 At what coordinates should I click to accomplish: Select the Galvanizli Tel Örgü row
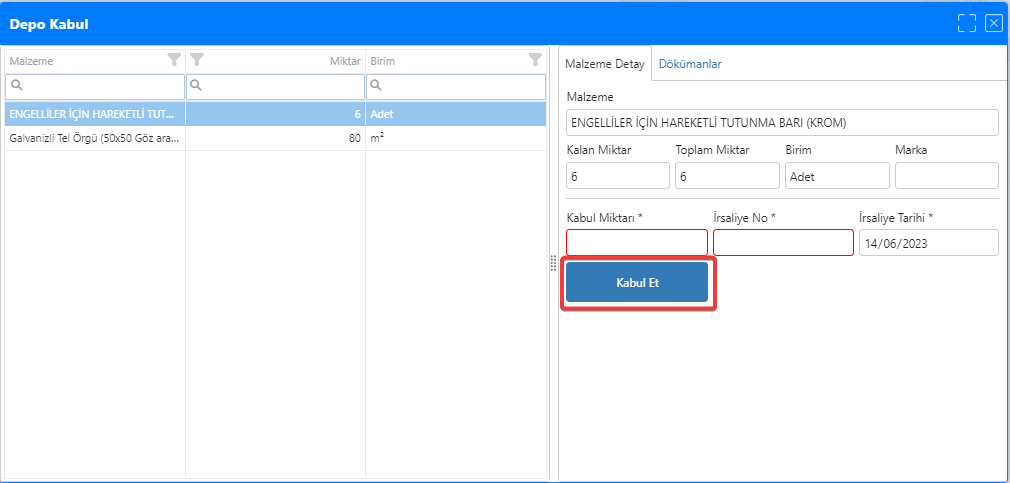coord(95,138)
